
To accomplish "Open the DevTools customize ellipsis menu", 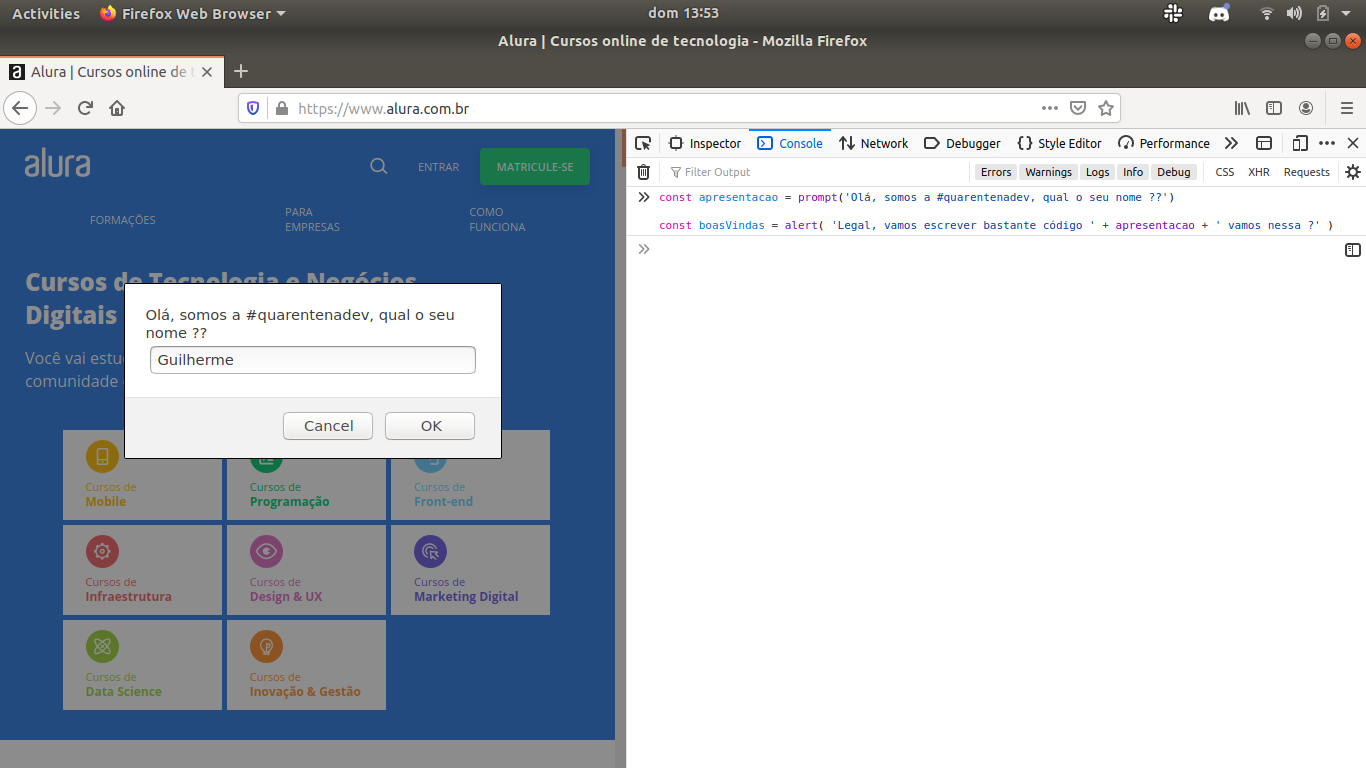I will pyautogui.click(x=1327, y=143).
